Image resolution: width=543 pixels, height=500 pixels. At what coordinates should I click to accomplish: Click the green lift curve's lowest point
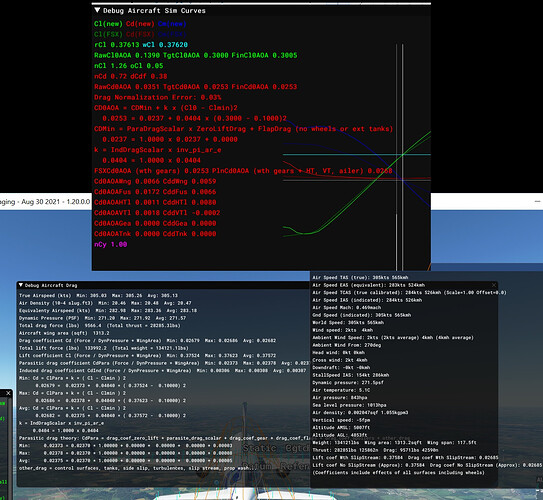304,233
